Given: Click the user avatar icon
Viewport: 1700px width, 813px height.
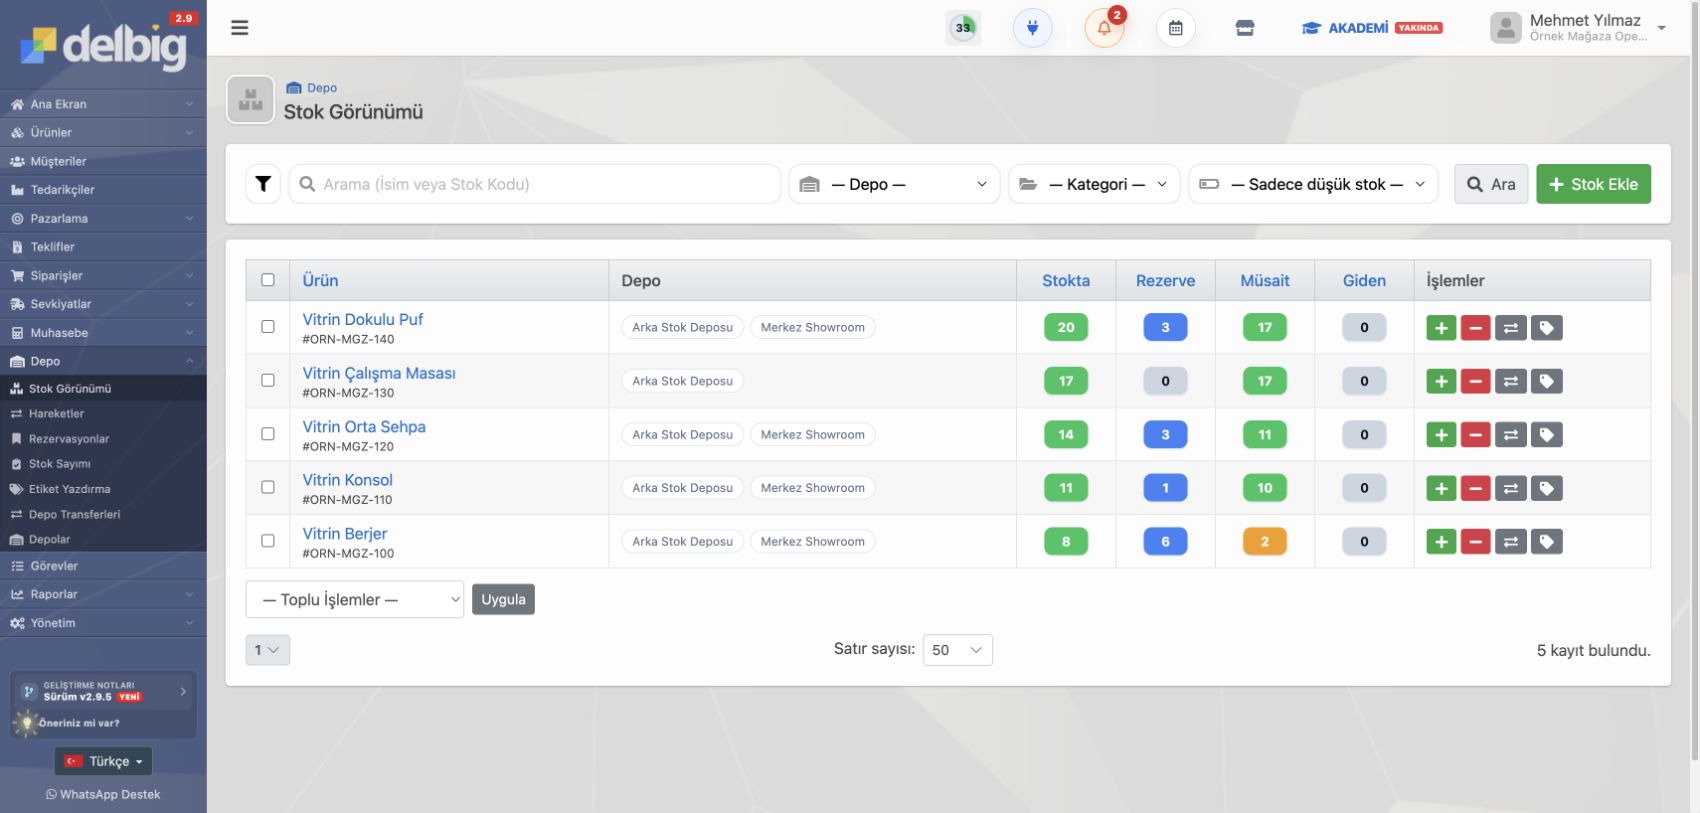Looking at the screenshot, I should point(1506,28).
